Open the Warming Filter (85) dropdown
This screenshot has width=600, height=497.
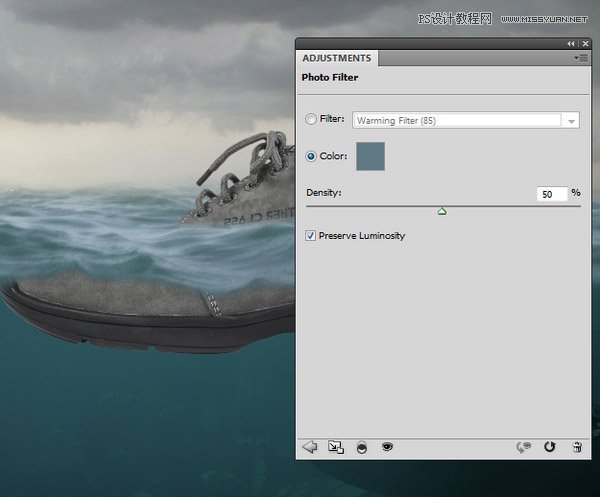tap(456, 120)
